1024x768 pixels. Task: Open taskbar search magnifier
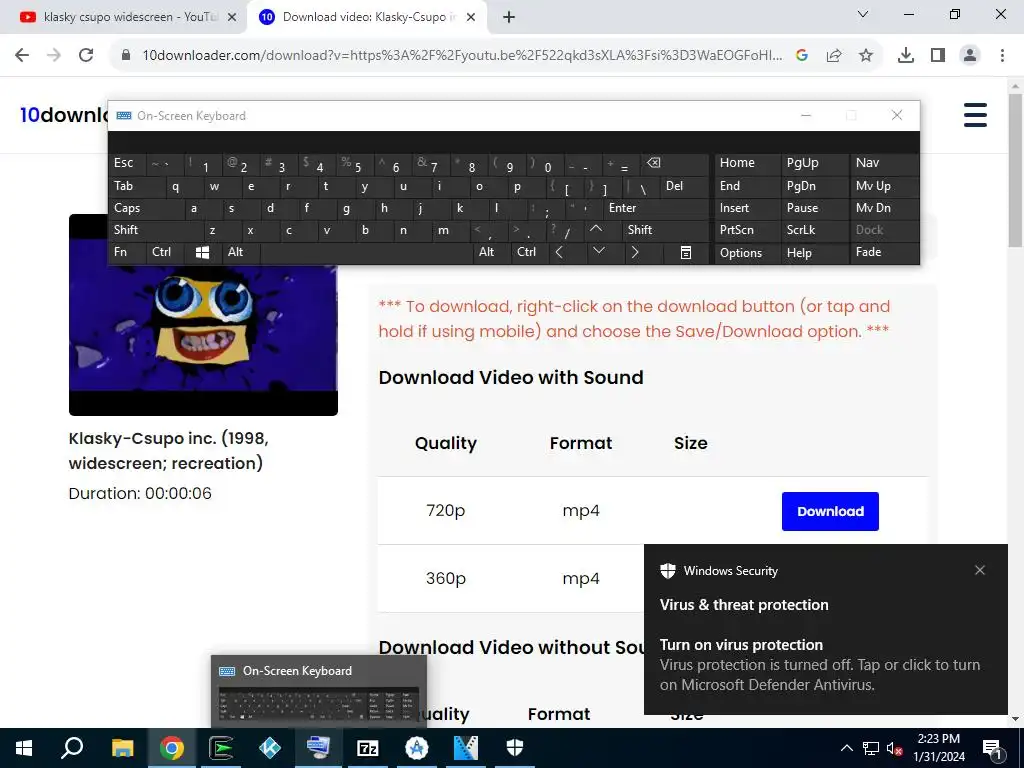(x=72, y=748)
